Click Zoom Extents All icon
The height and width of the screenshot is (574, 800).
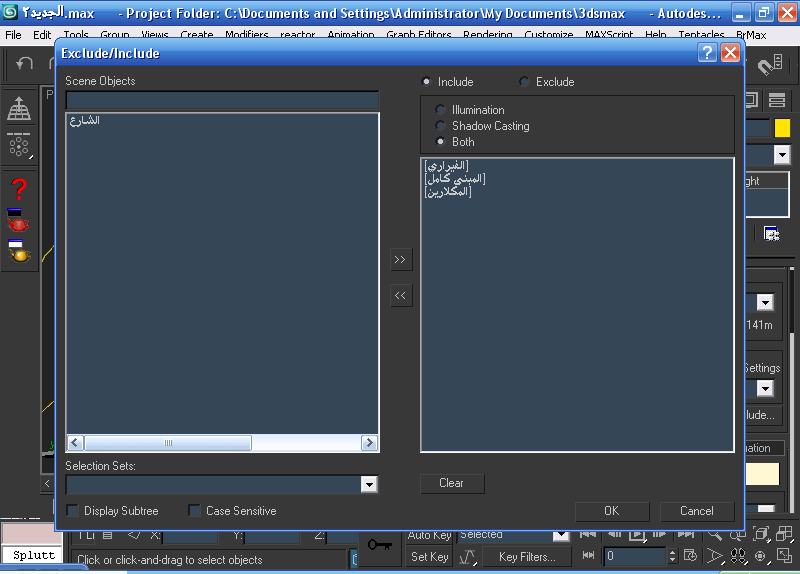coord(784,534)
